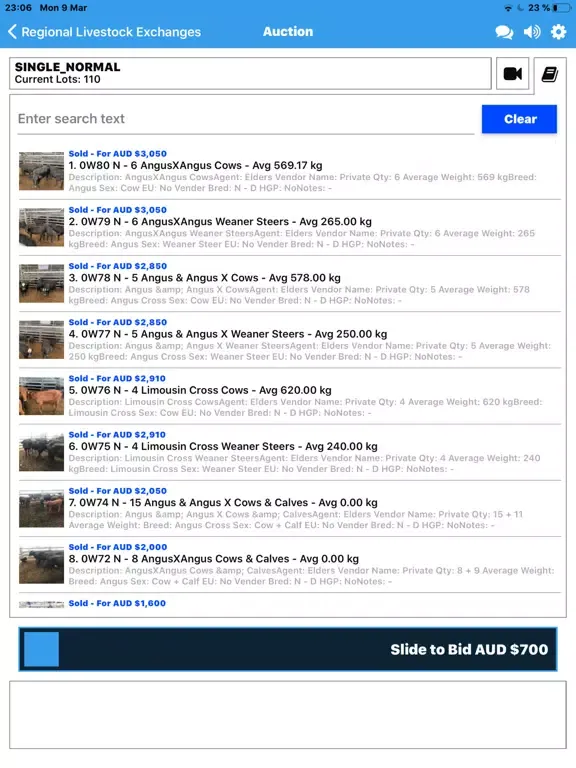Open the chat messages icon
The width and height of the screenshot is (576, 768).
pyautogui.click(x=504, y=32)
